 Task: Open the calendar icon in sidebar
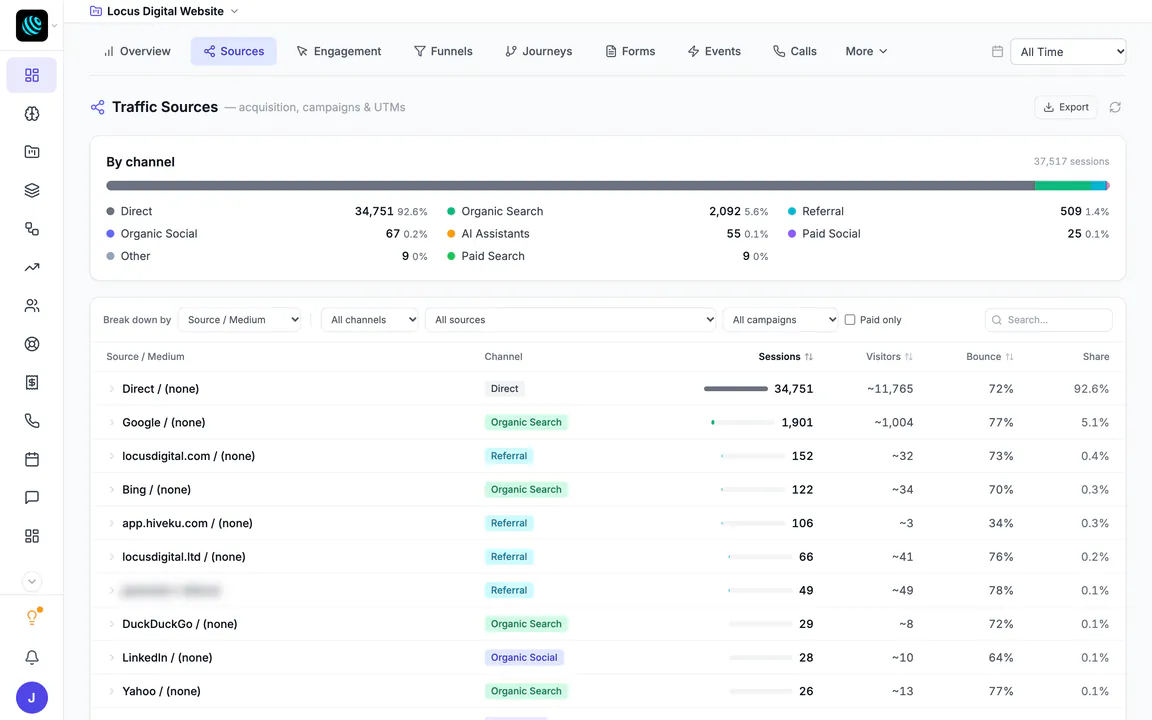(x=32, y=459)
